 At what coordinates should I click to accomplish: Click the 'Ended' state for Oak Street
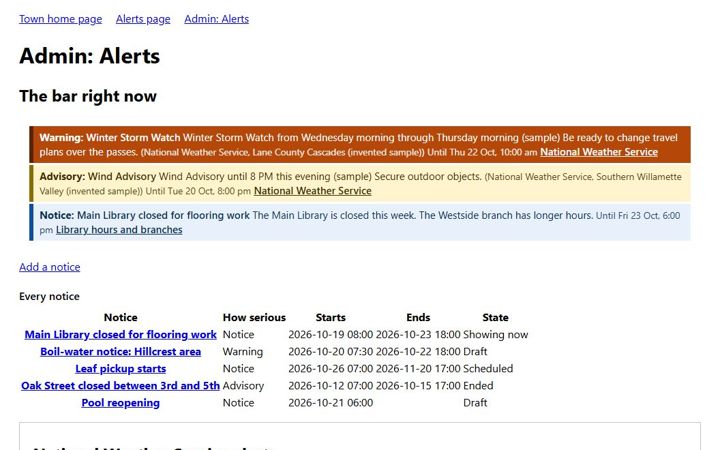(x=478, y=386)
